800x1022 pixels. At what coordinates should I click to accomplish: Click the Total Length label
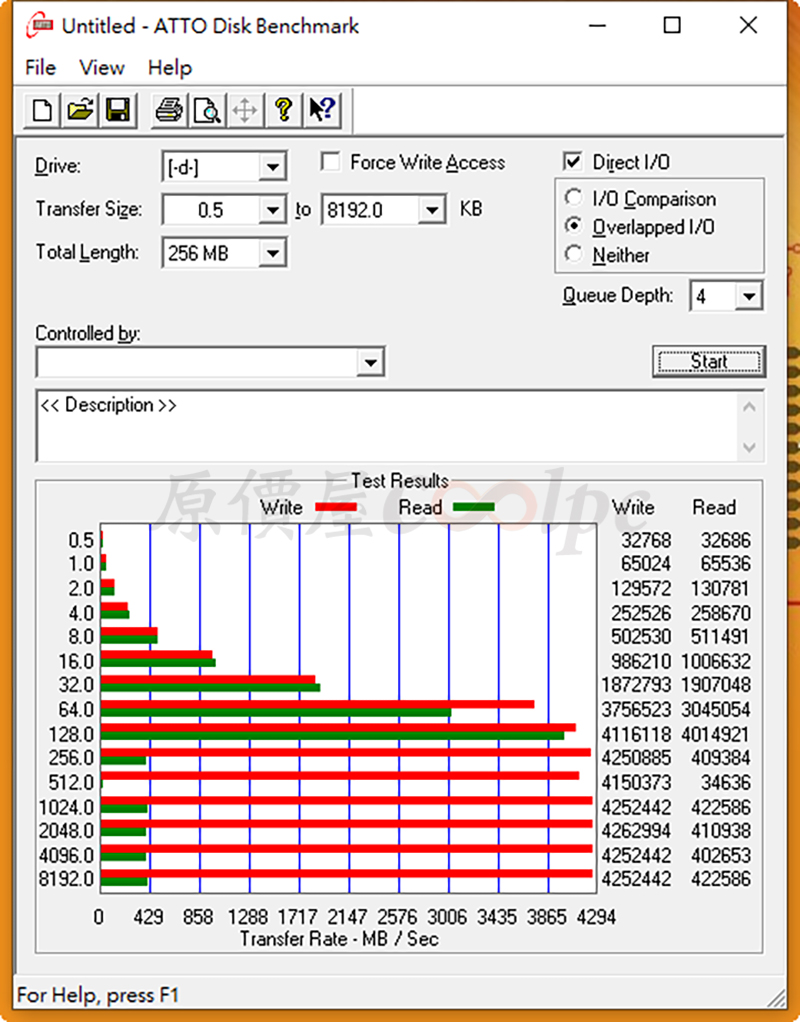(x=87, y=252)
